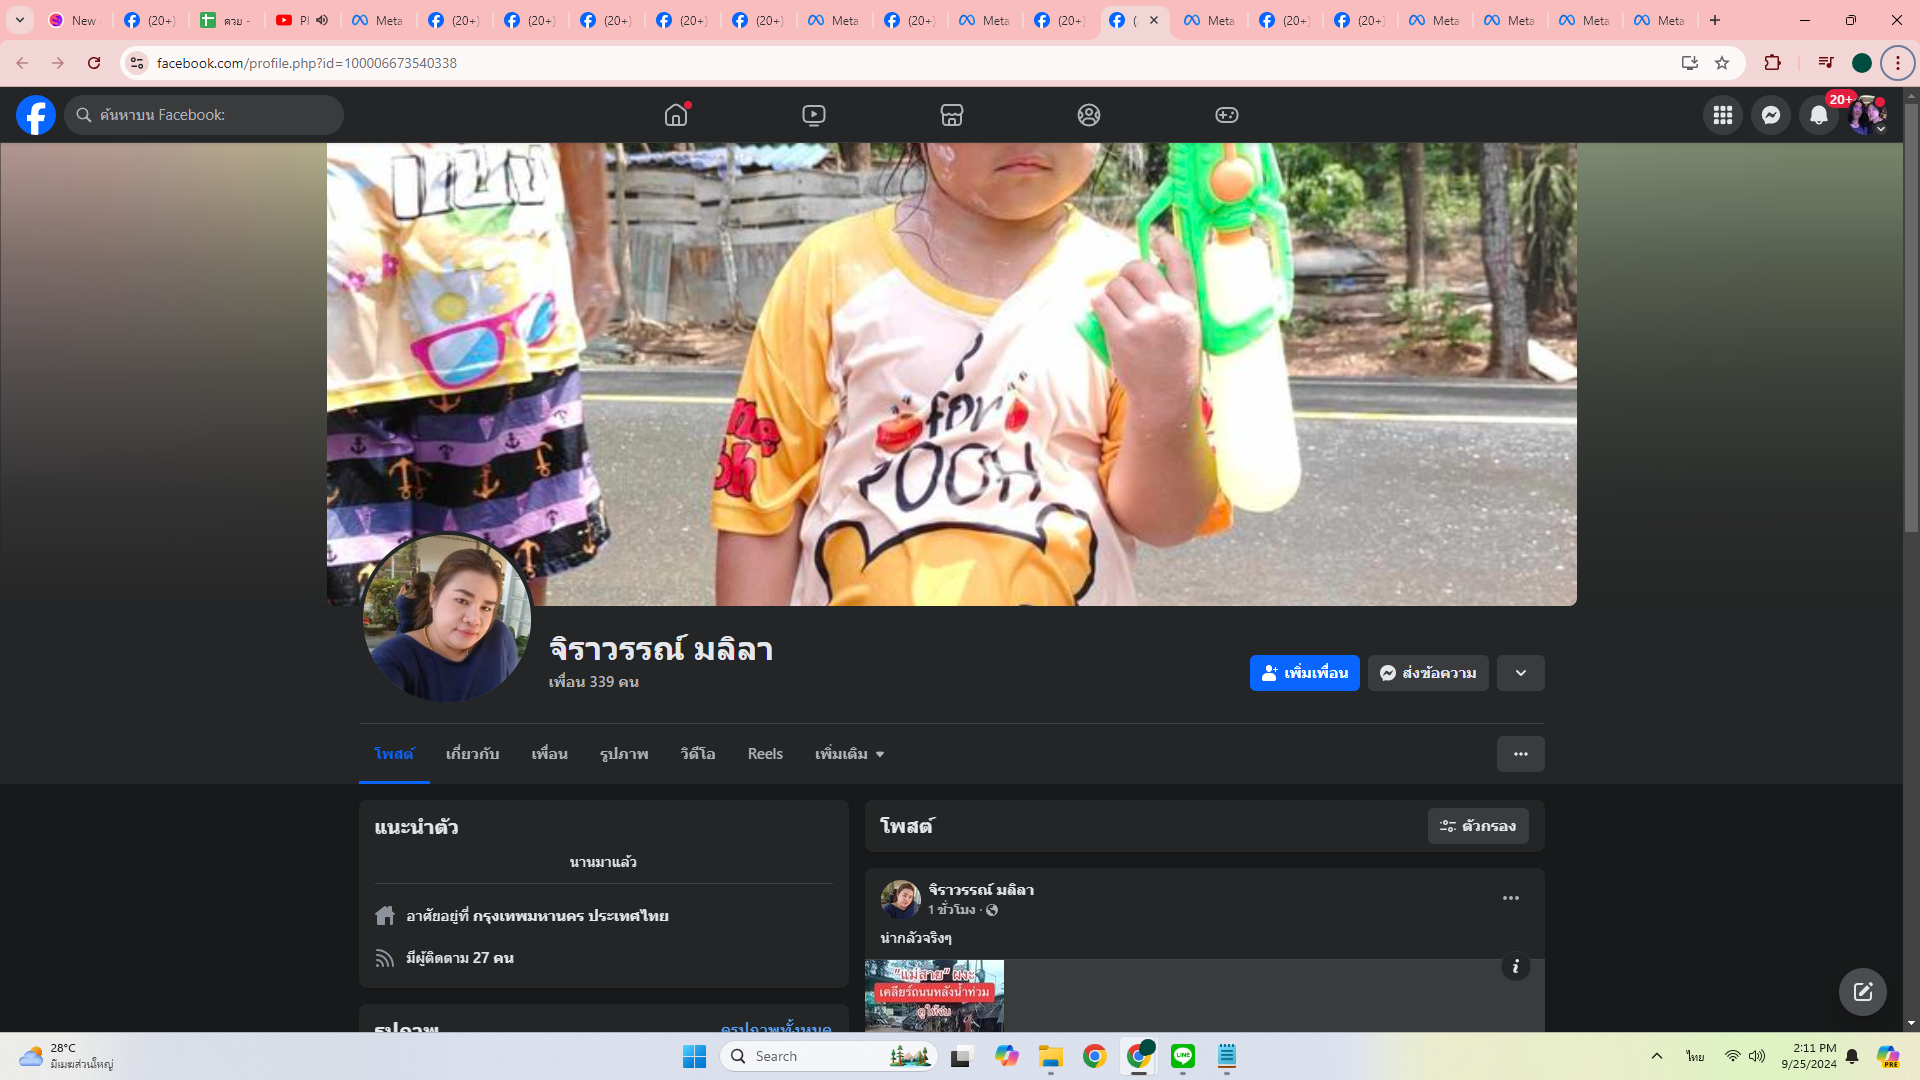1920x1080 pixels.
Task: Open the Facebook Watch video icon
Action: coord(814,115)
